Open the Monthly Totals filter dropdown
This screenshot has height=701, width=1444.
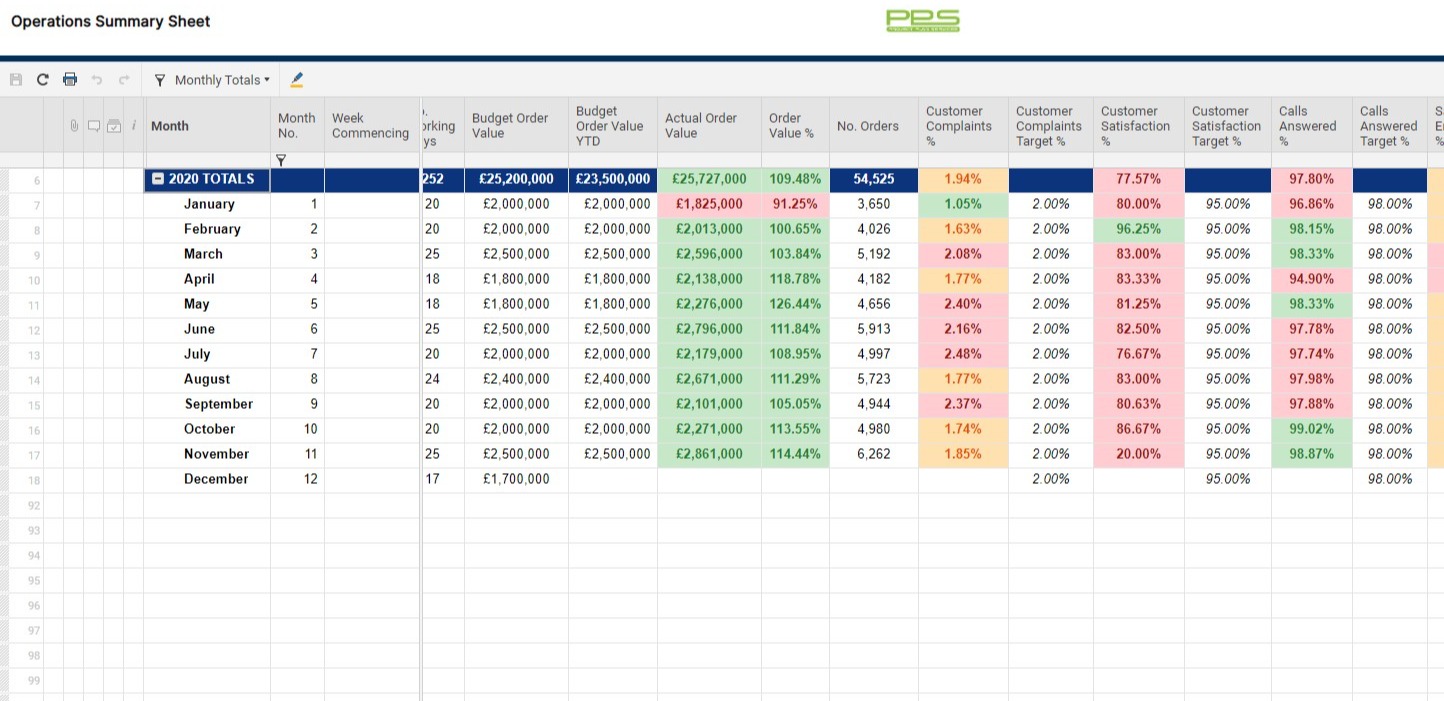[212, 80]
